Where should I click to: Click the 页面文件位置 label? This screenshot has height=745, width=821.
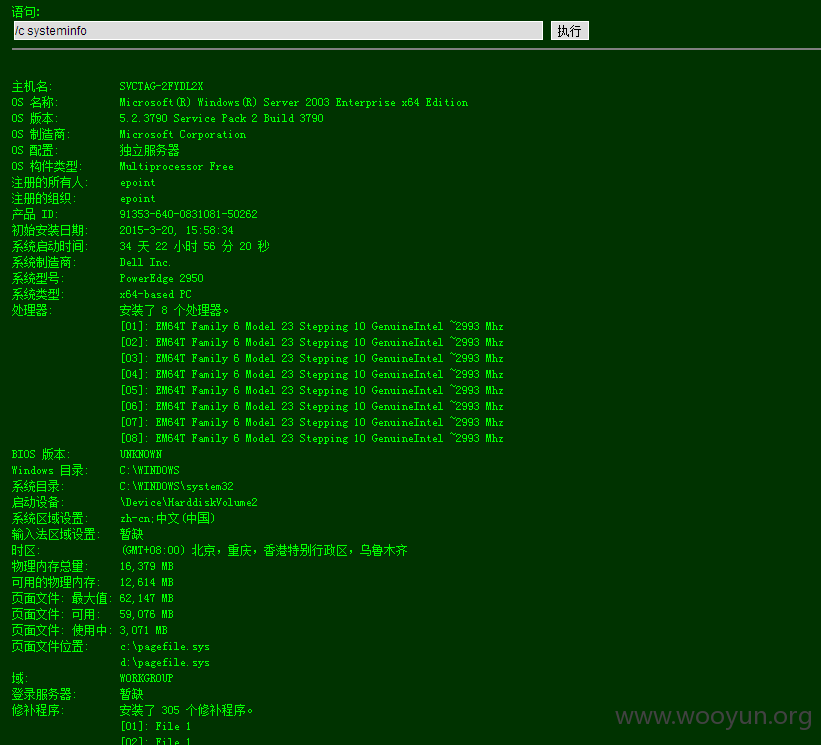click(x=50, y=647)
